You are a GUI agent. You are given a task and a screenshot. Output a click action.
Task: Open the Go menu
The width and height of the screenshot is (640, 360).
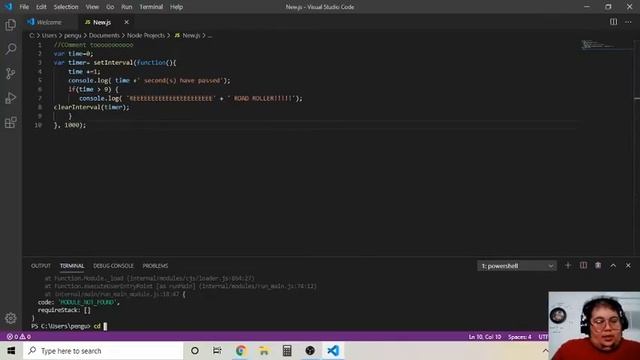(110, 7)
